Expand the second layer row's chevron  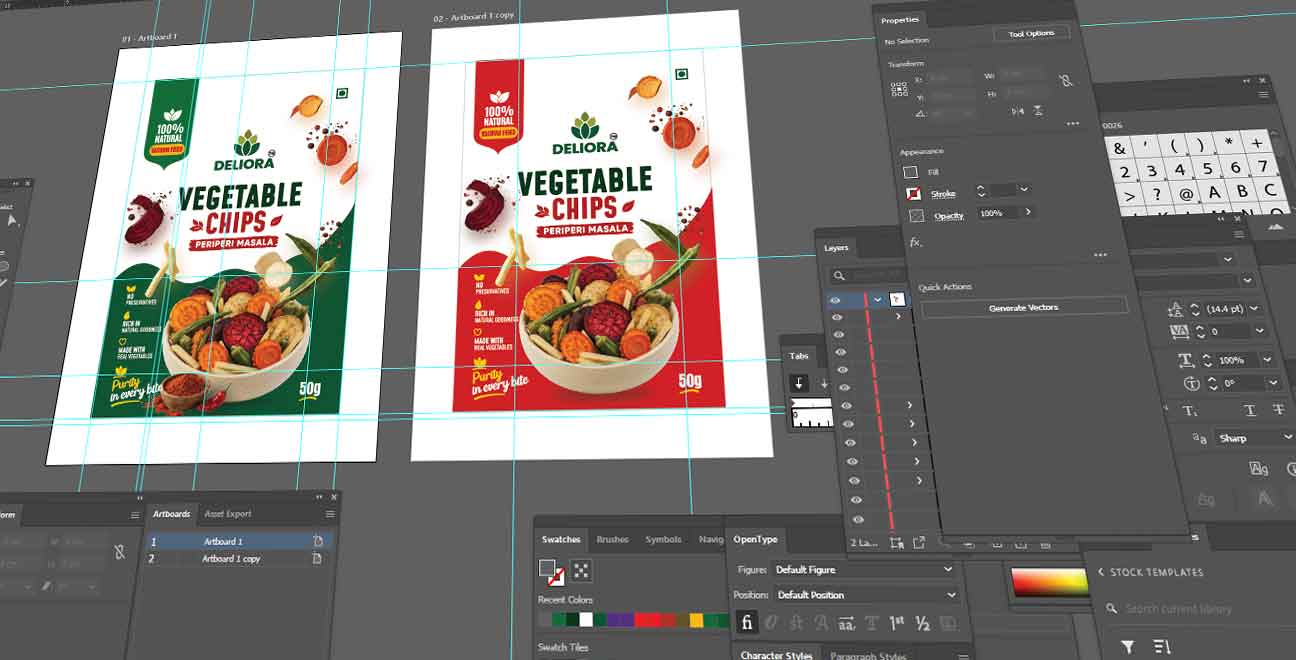click(x=898, y=316)
